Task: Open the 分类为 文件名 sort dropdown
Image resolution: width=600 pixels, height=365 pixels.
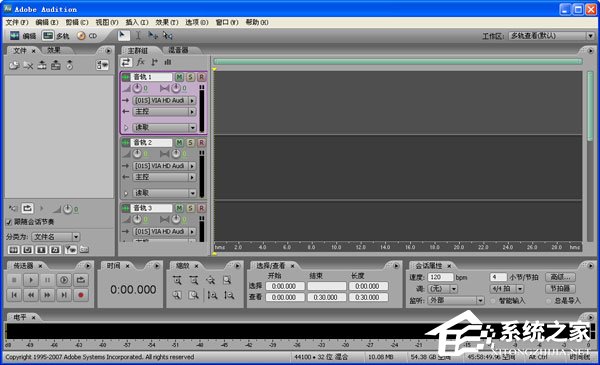Action: click(55, 237)
